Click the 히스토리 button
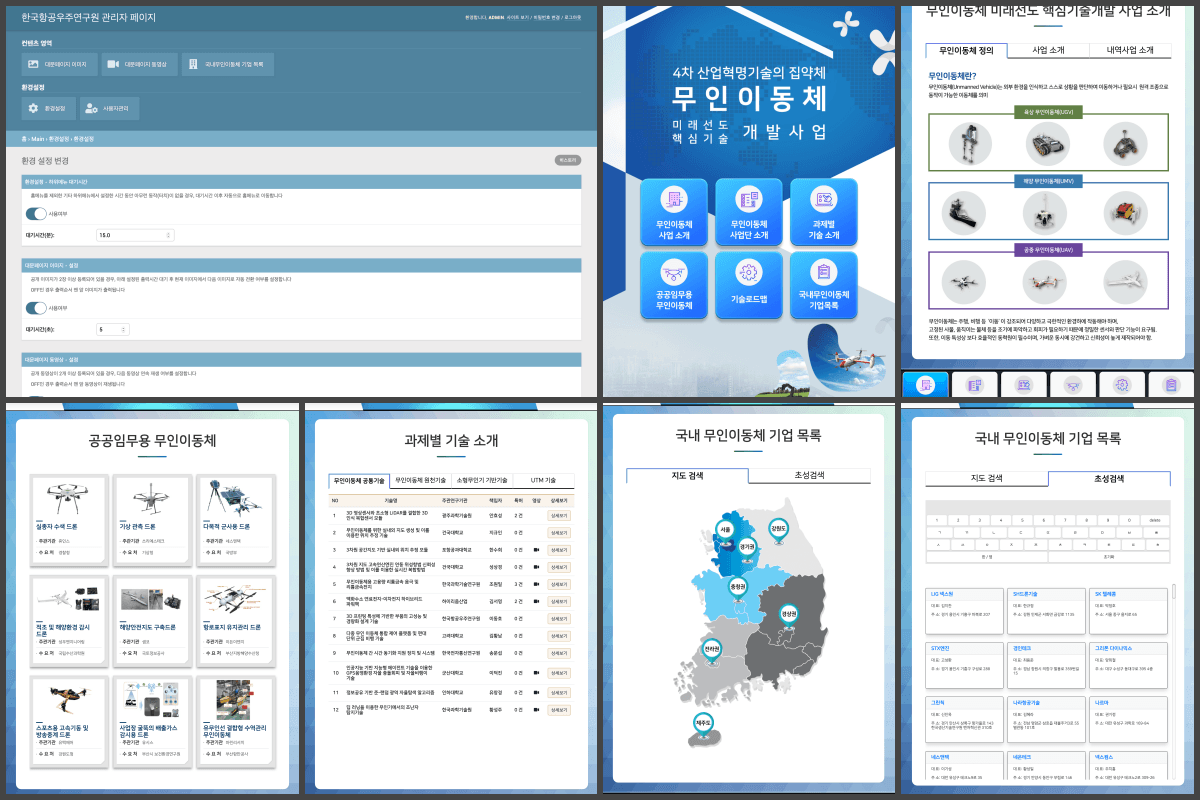The height and width of the screenshot is (800, 1200). 567,160
